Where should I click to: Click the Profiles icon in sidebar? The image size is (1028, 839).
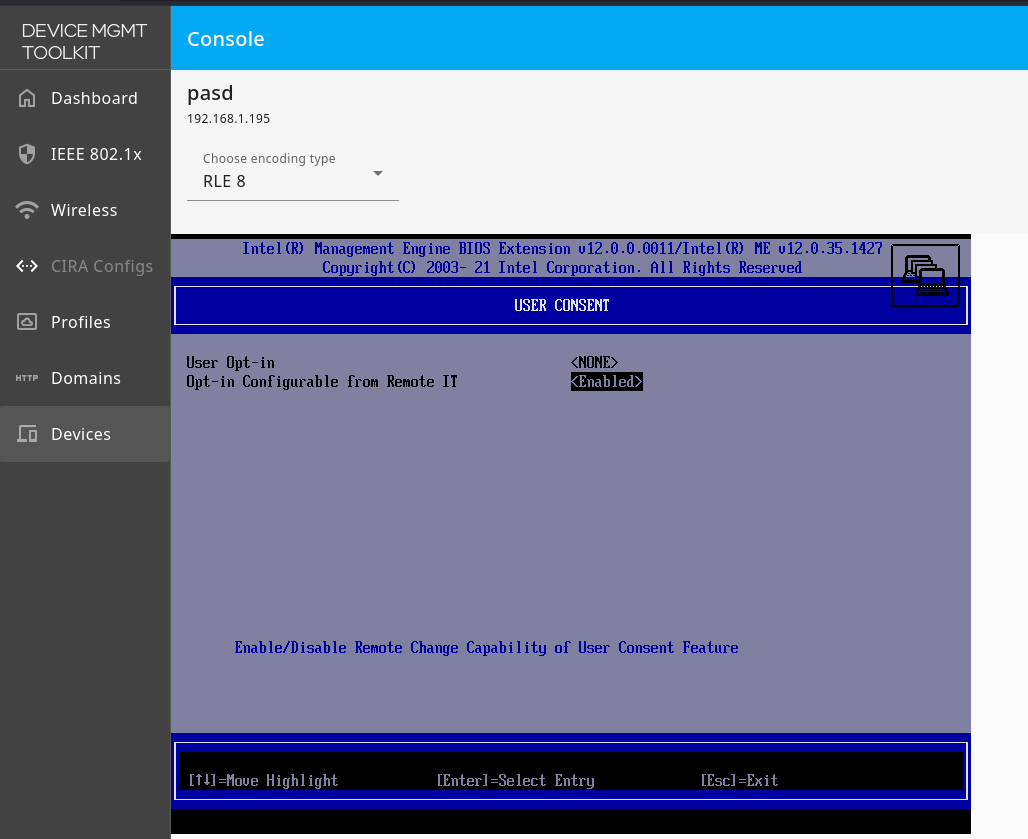point(27,322)
